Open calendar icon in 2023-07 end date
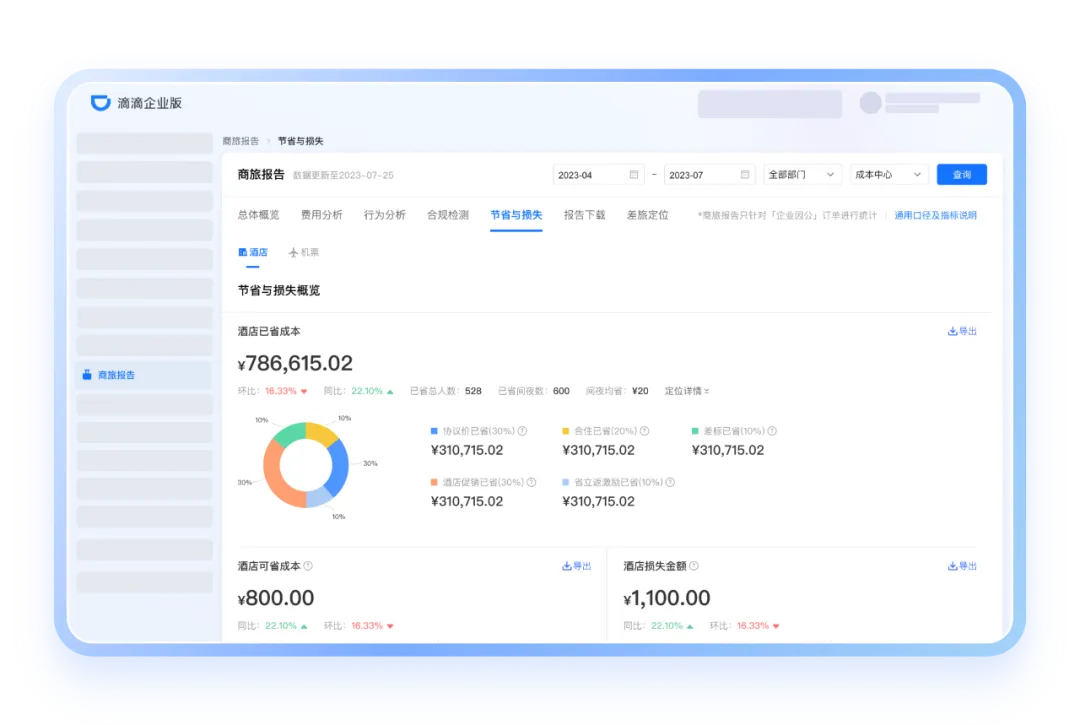 [744, 175]
